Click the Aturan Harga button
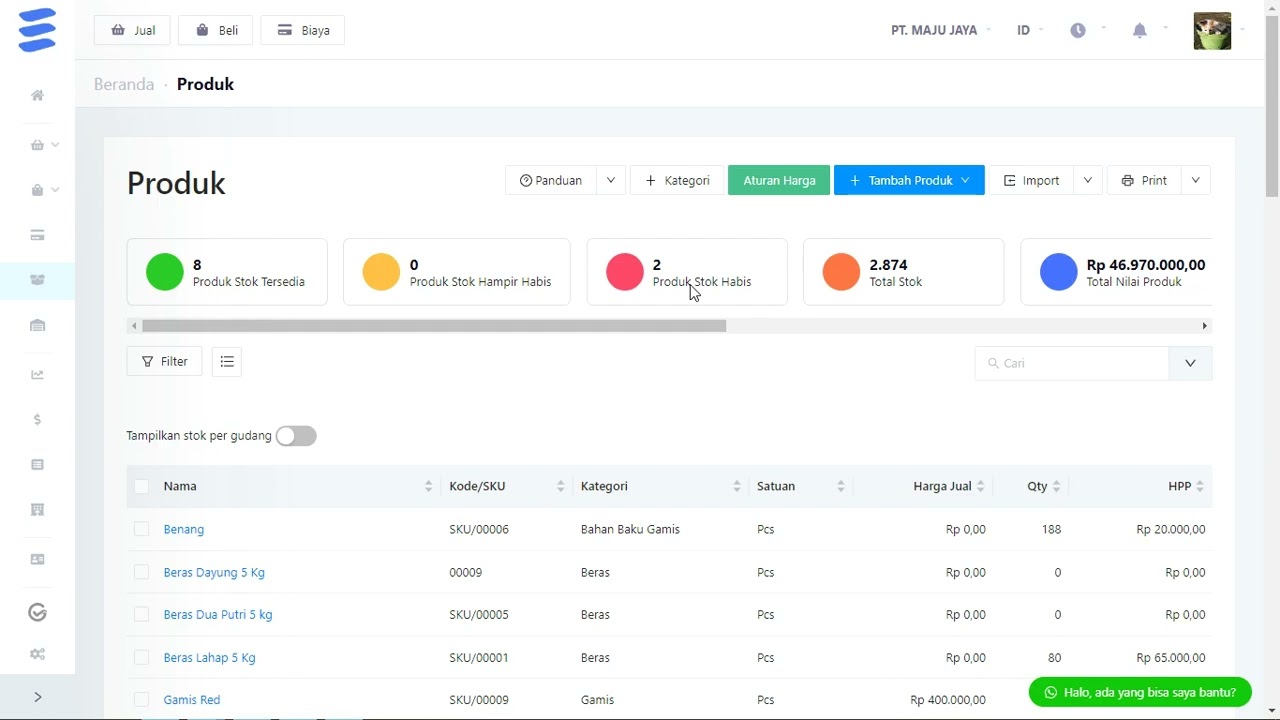The width and height of the screenshot is (1280, 720). 779,181
